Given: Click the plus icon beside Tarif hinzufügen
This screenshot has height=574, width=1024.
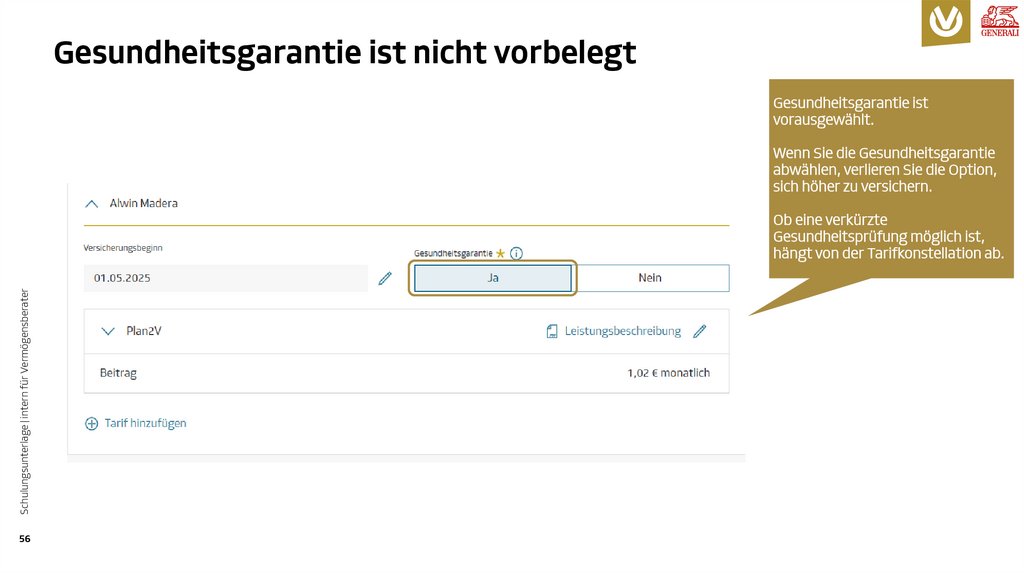Looking at the screenshot, I should tap(91, 424).
